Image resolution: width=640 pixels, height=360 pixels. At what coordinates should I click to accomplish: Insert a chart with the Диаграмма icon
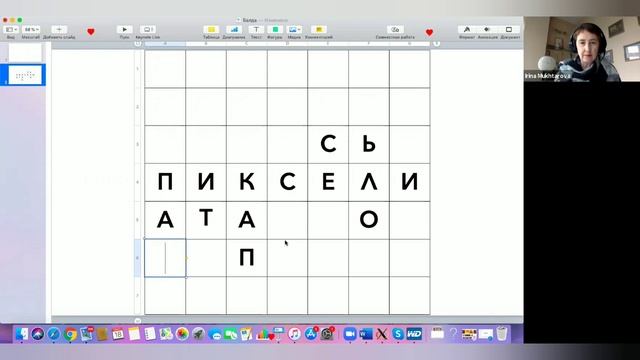click(x=234, y=29)
